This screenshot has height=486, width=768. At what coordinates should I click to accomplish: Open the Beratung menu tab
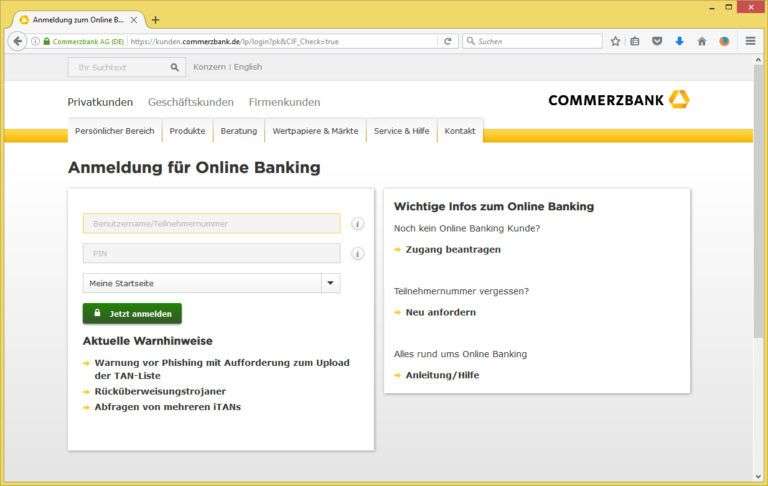click(x=239, y=131)
